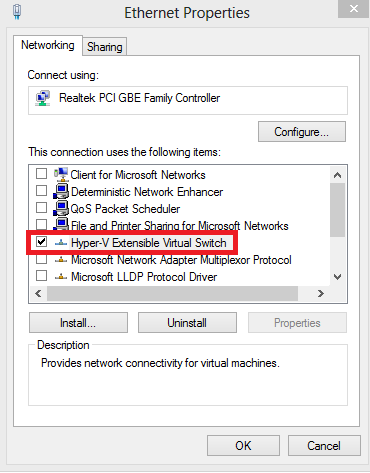Click the Microsoft LLDP Protocol Driver icon
The width and height of the screenshot is (370, 473).
61,277
